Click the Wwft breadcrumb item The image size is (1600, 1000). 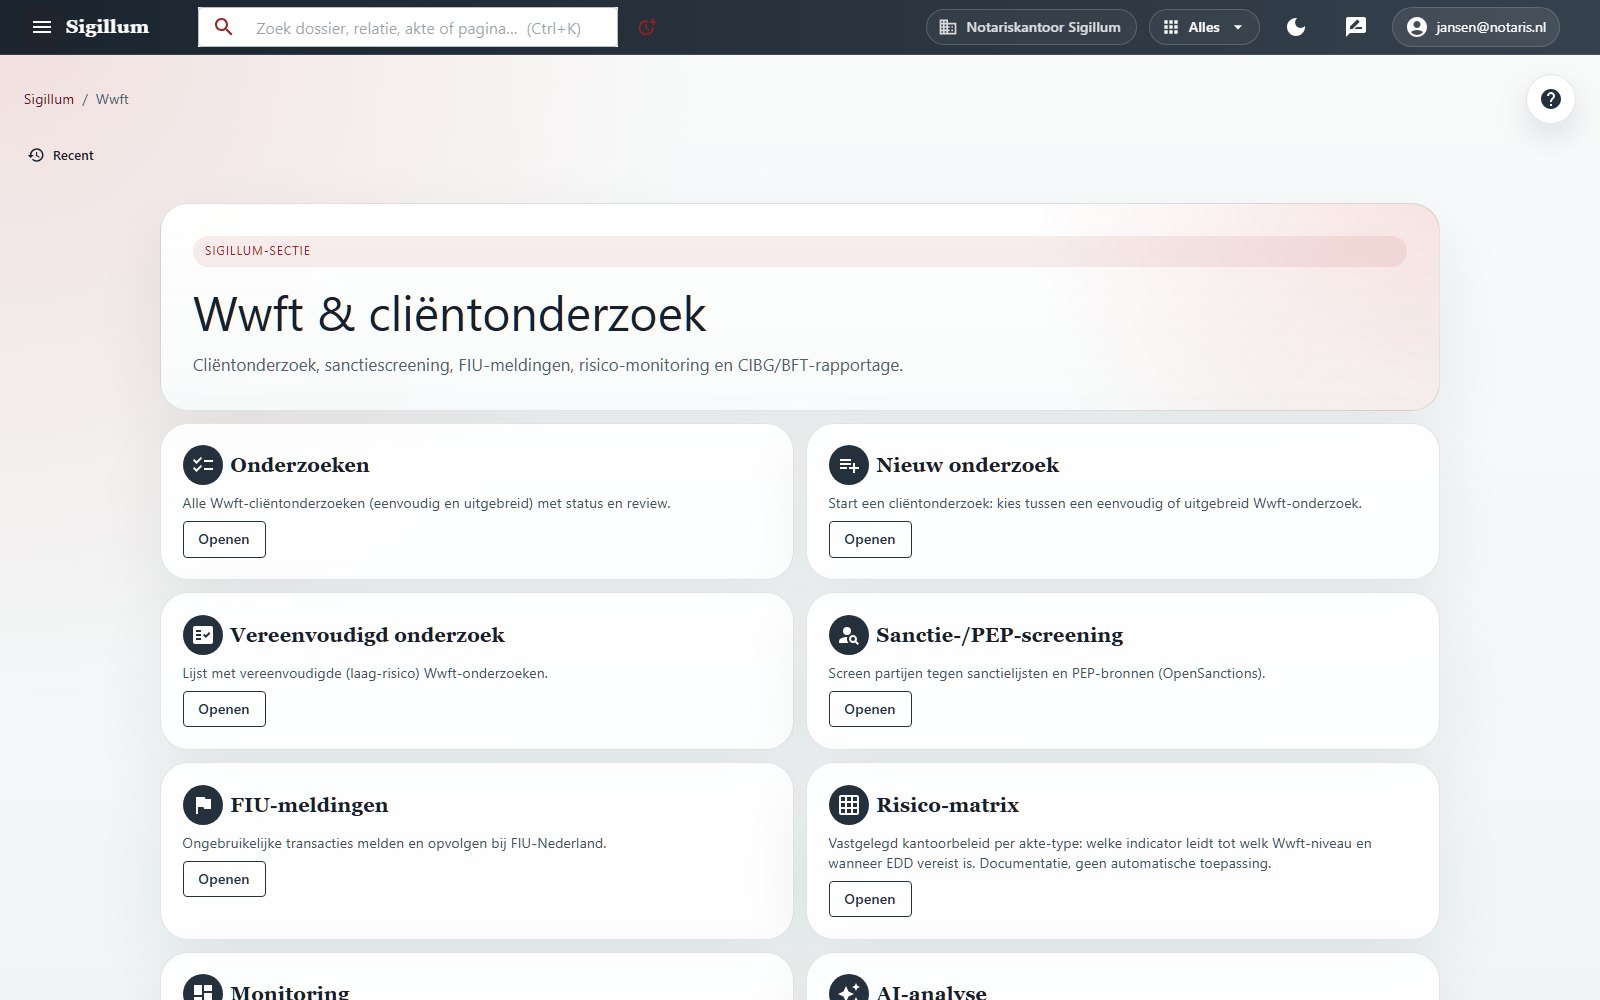coord(112,99)
